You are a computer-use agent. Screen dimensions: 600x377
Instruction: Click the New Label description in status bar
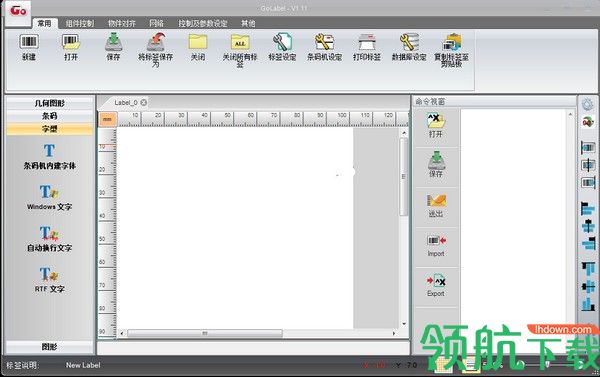(83, 365)
